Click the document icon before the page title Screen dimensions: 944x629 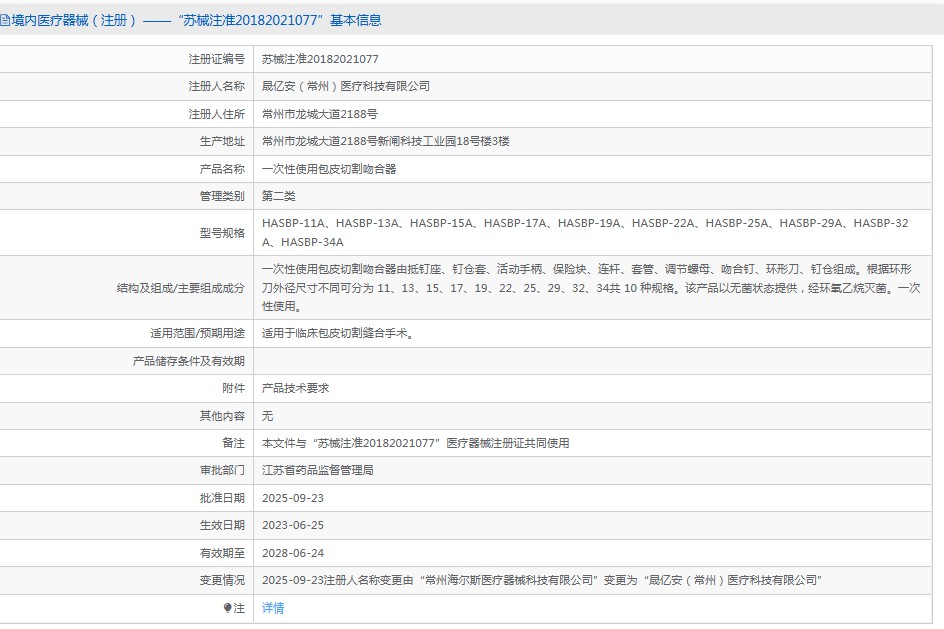click(5, 20)
